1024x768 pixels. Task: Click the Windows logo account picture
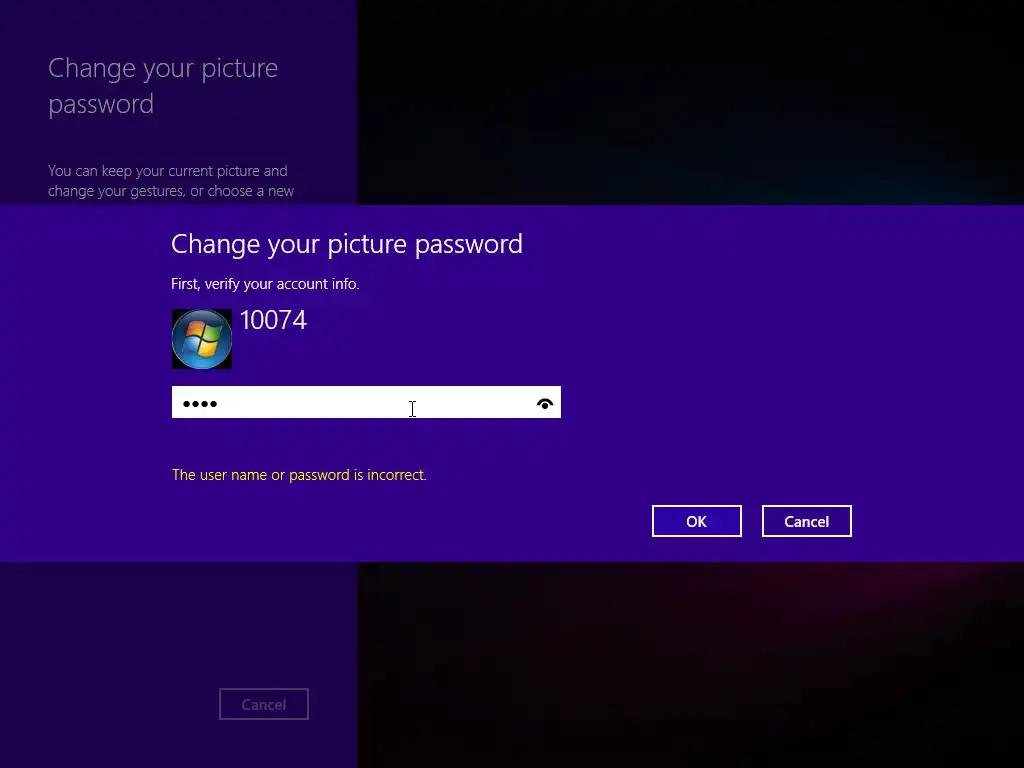tap(202, 339)
